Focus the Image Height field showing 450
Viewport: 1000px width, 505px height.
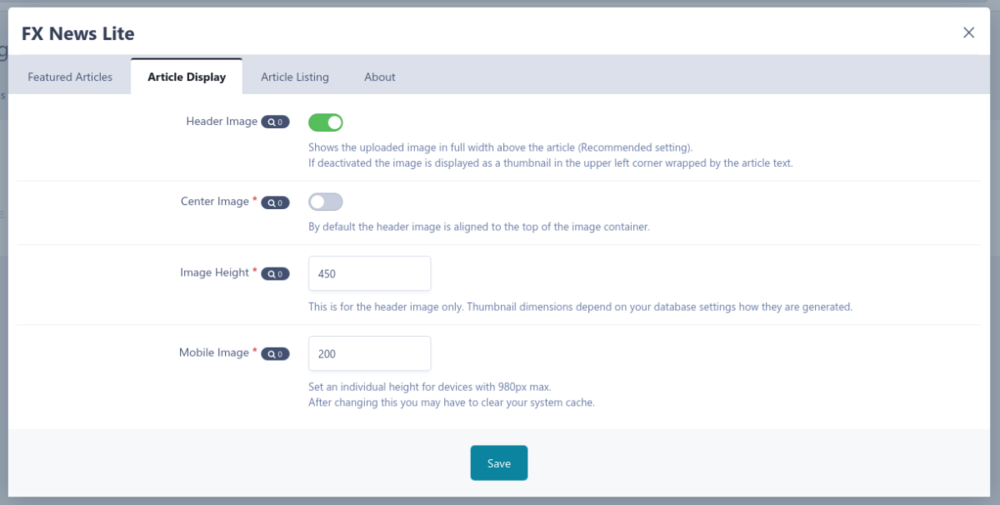(370, 274)
